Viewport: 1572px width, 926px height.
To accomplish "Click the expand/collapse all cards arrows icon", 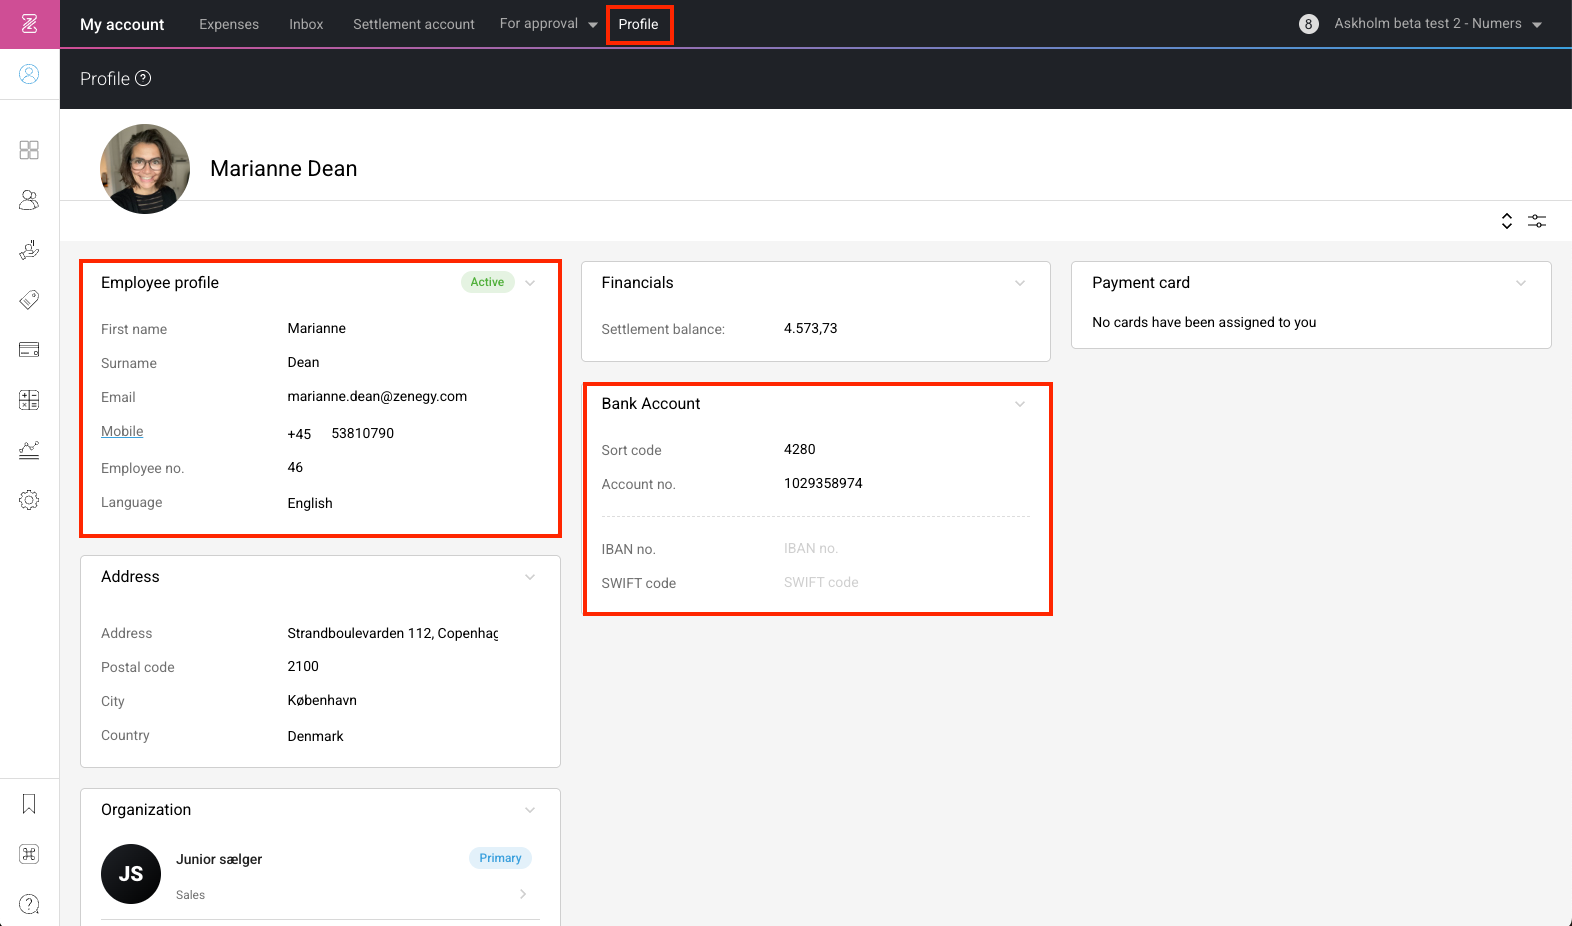I will pyautogui.click(x=1507, y=221).
